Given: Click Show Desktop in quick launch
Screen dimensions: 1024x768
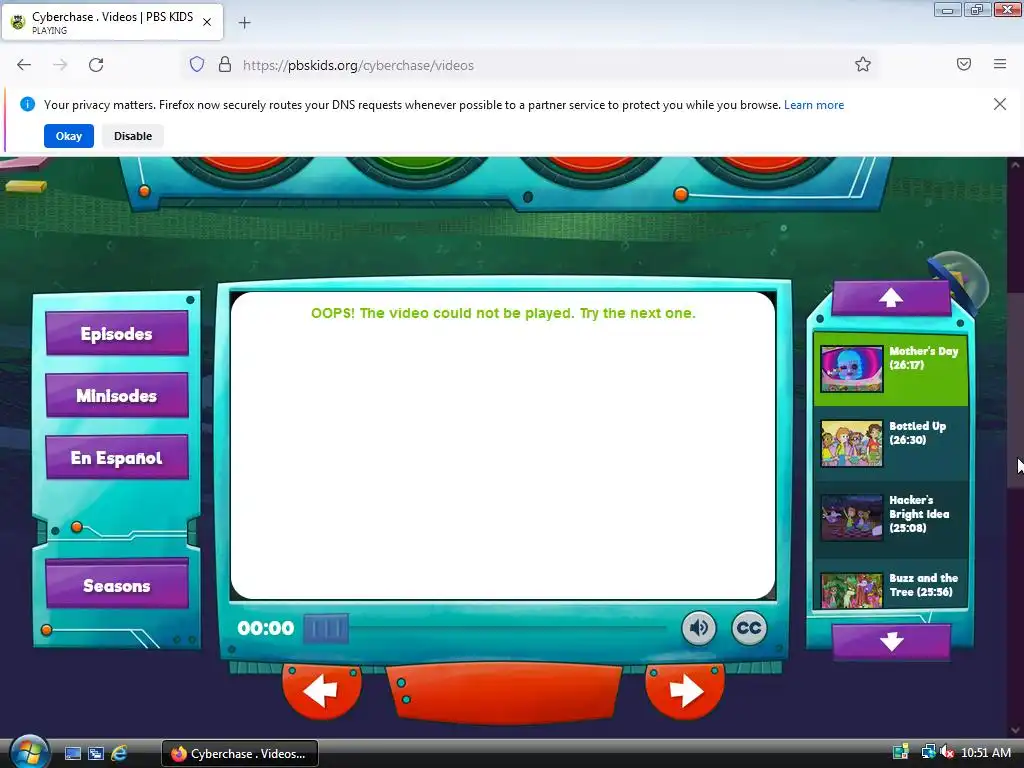Looking at the screenshot, I should click(x=72, y=754).
